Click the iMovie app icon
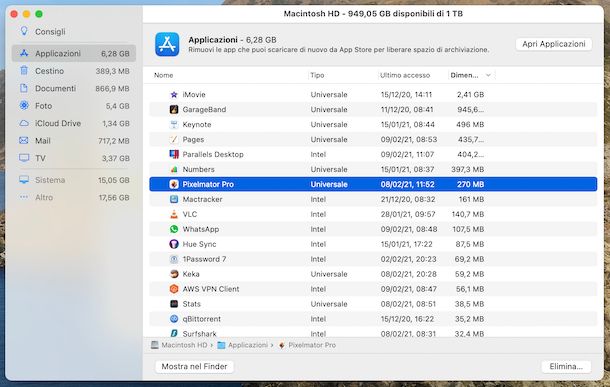Image resolution: width=610 pixels, height=387 pixels. pos(174,95)
